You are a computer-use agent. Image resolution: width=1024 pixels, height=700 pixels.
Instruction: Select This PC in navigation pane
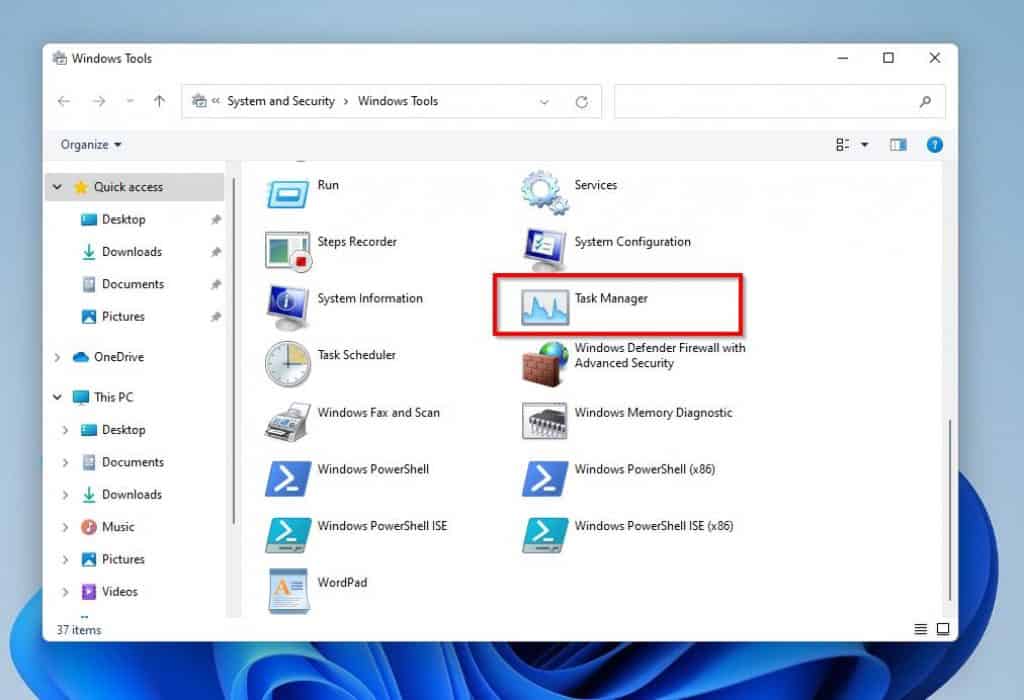click(103, 397)
